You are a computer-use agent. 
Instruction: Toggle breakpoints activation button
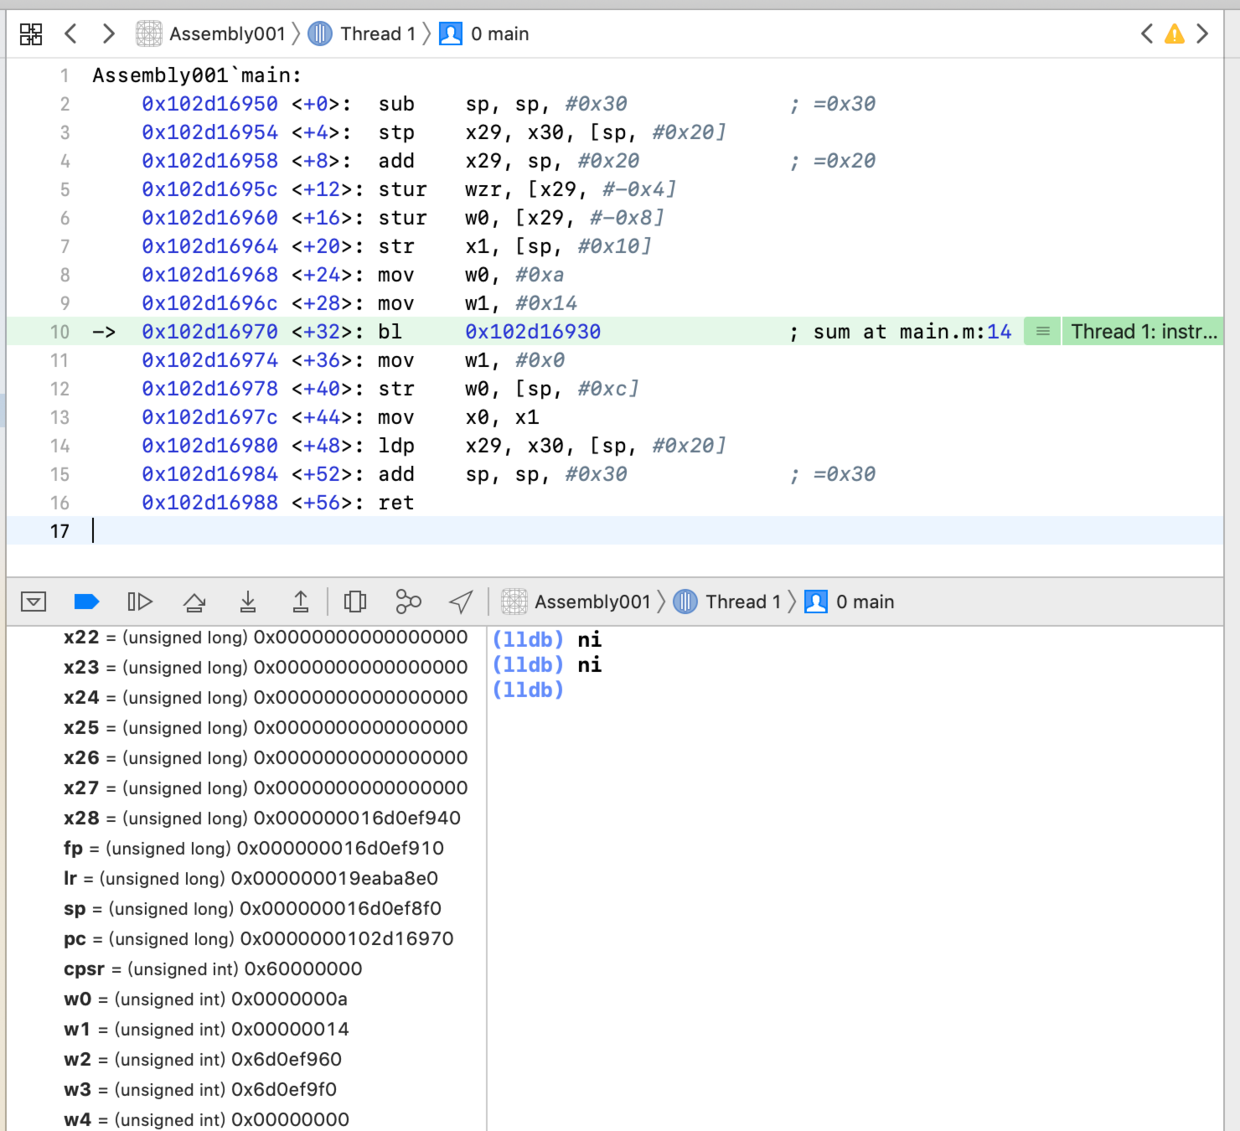87,602
